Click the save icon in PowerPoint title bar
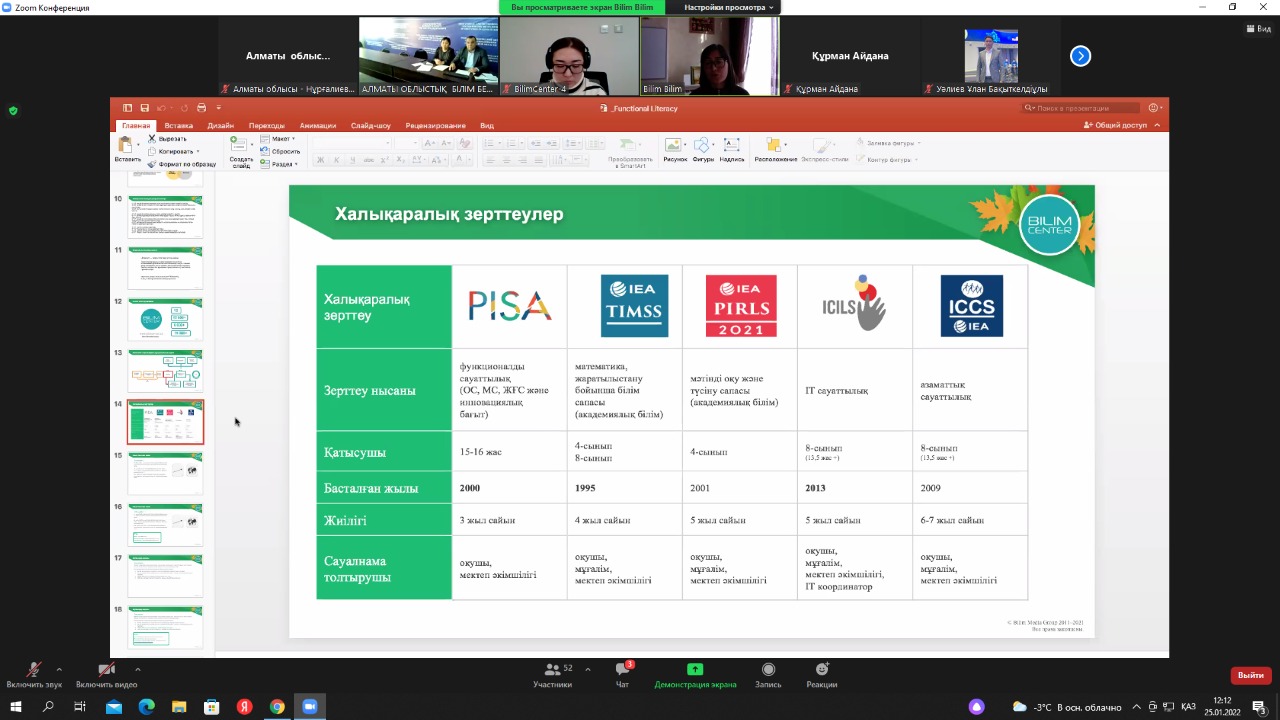 [145, 108]
